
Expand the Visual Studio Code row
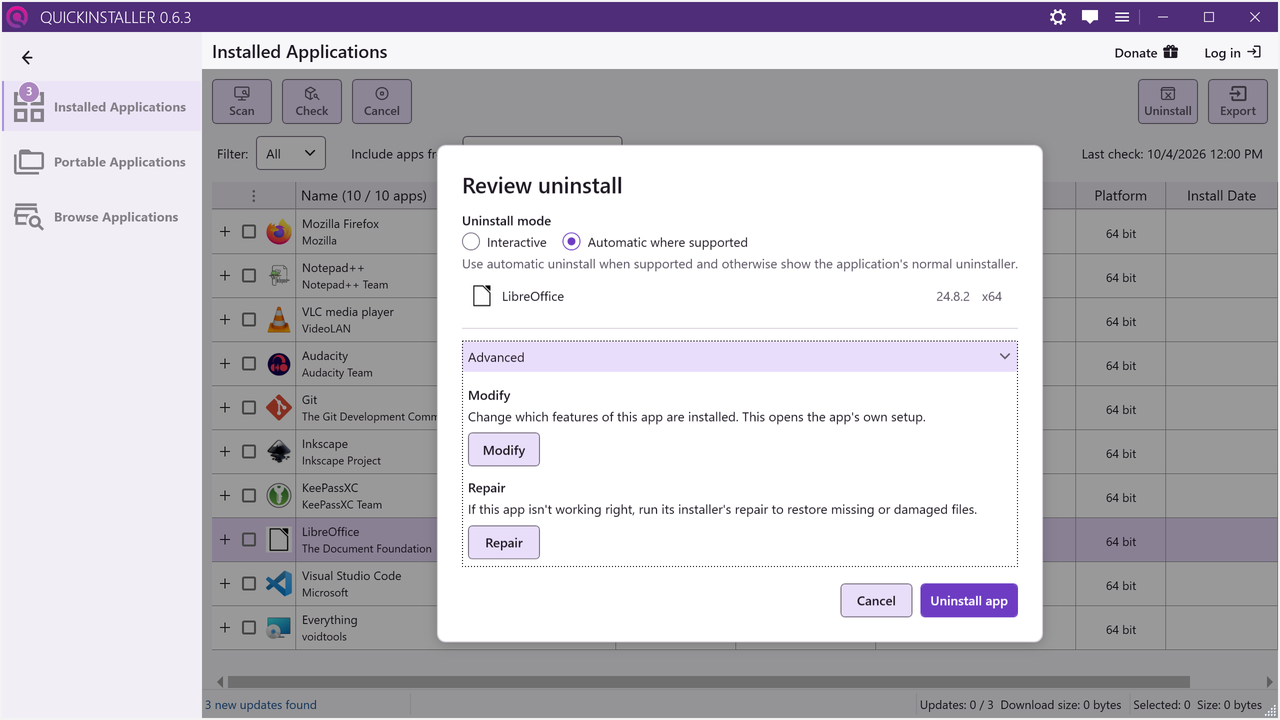click(x=225, y=584)
